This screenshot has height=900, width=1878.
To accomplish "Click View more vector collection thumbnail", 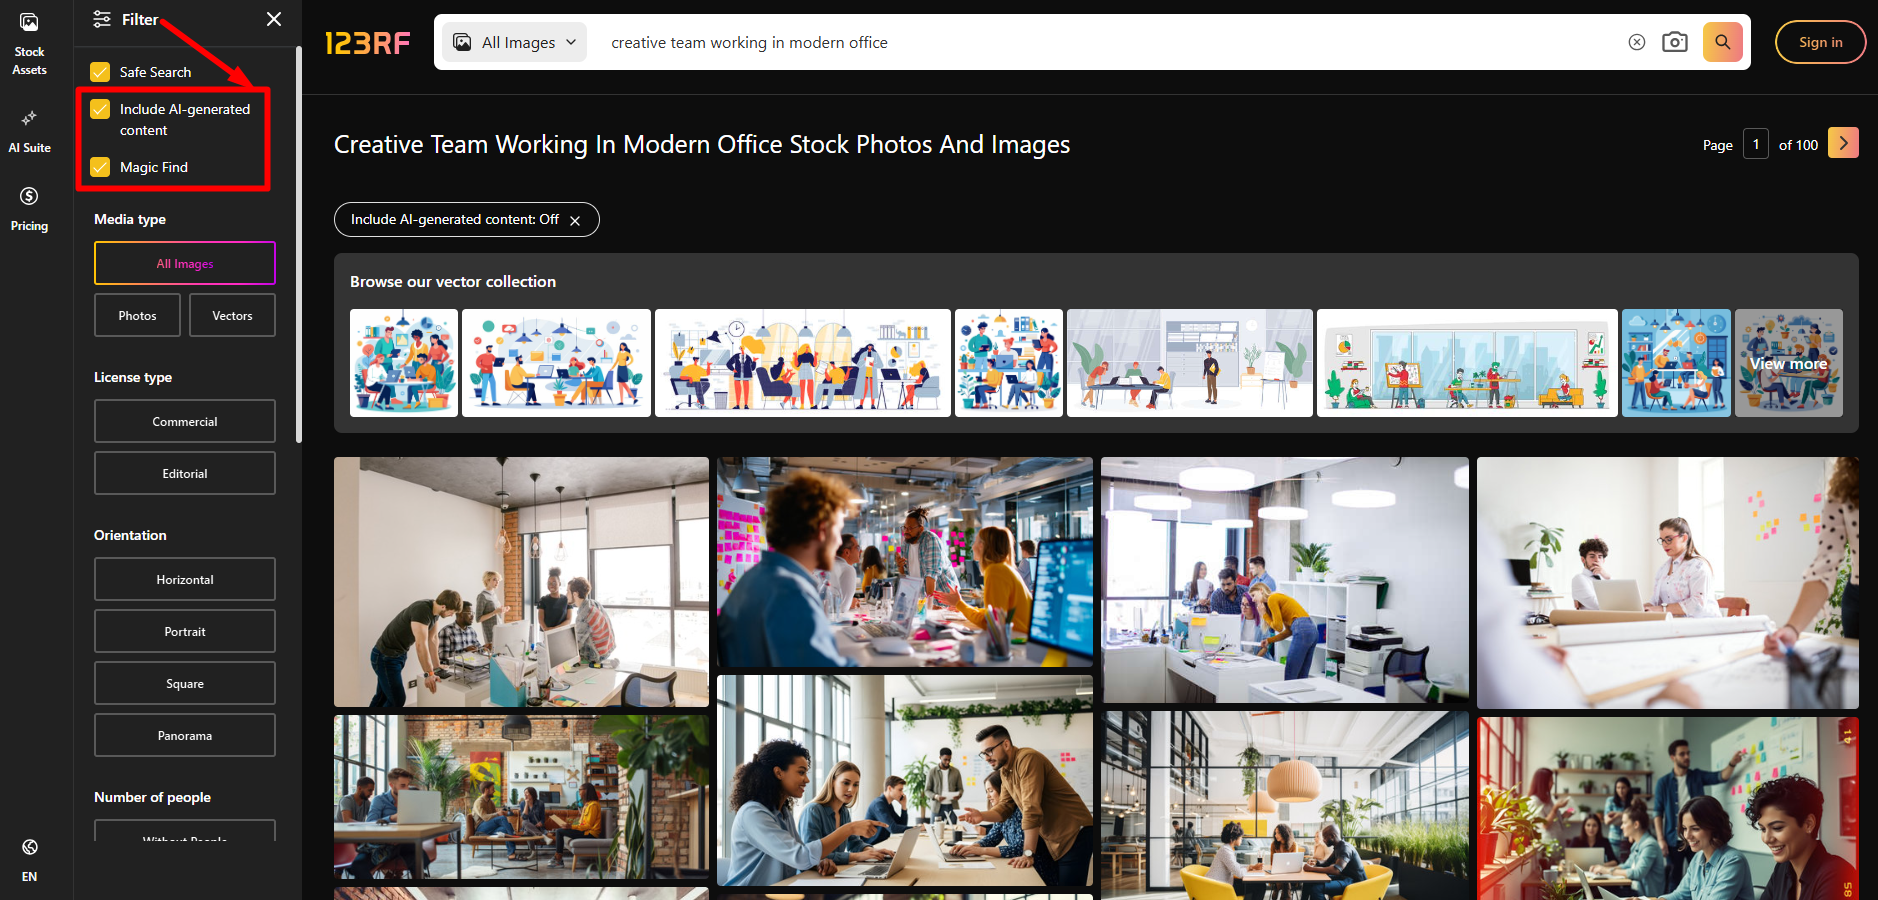I will click(x=1788, y=363).
